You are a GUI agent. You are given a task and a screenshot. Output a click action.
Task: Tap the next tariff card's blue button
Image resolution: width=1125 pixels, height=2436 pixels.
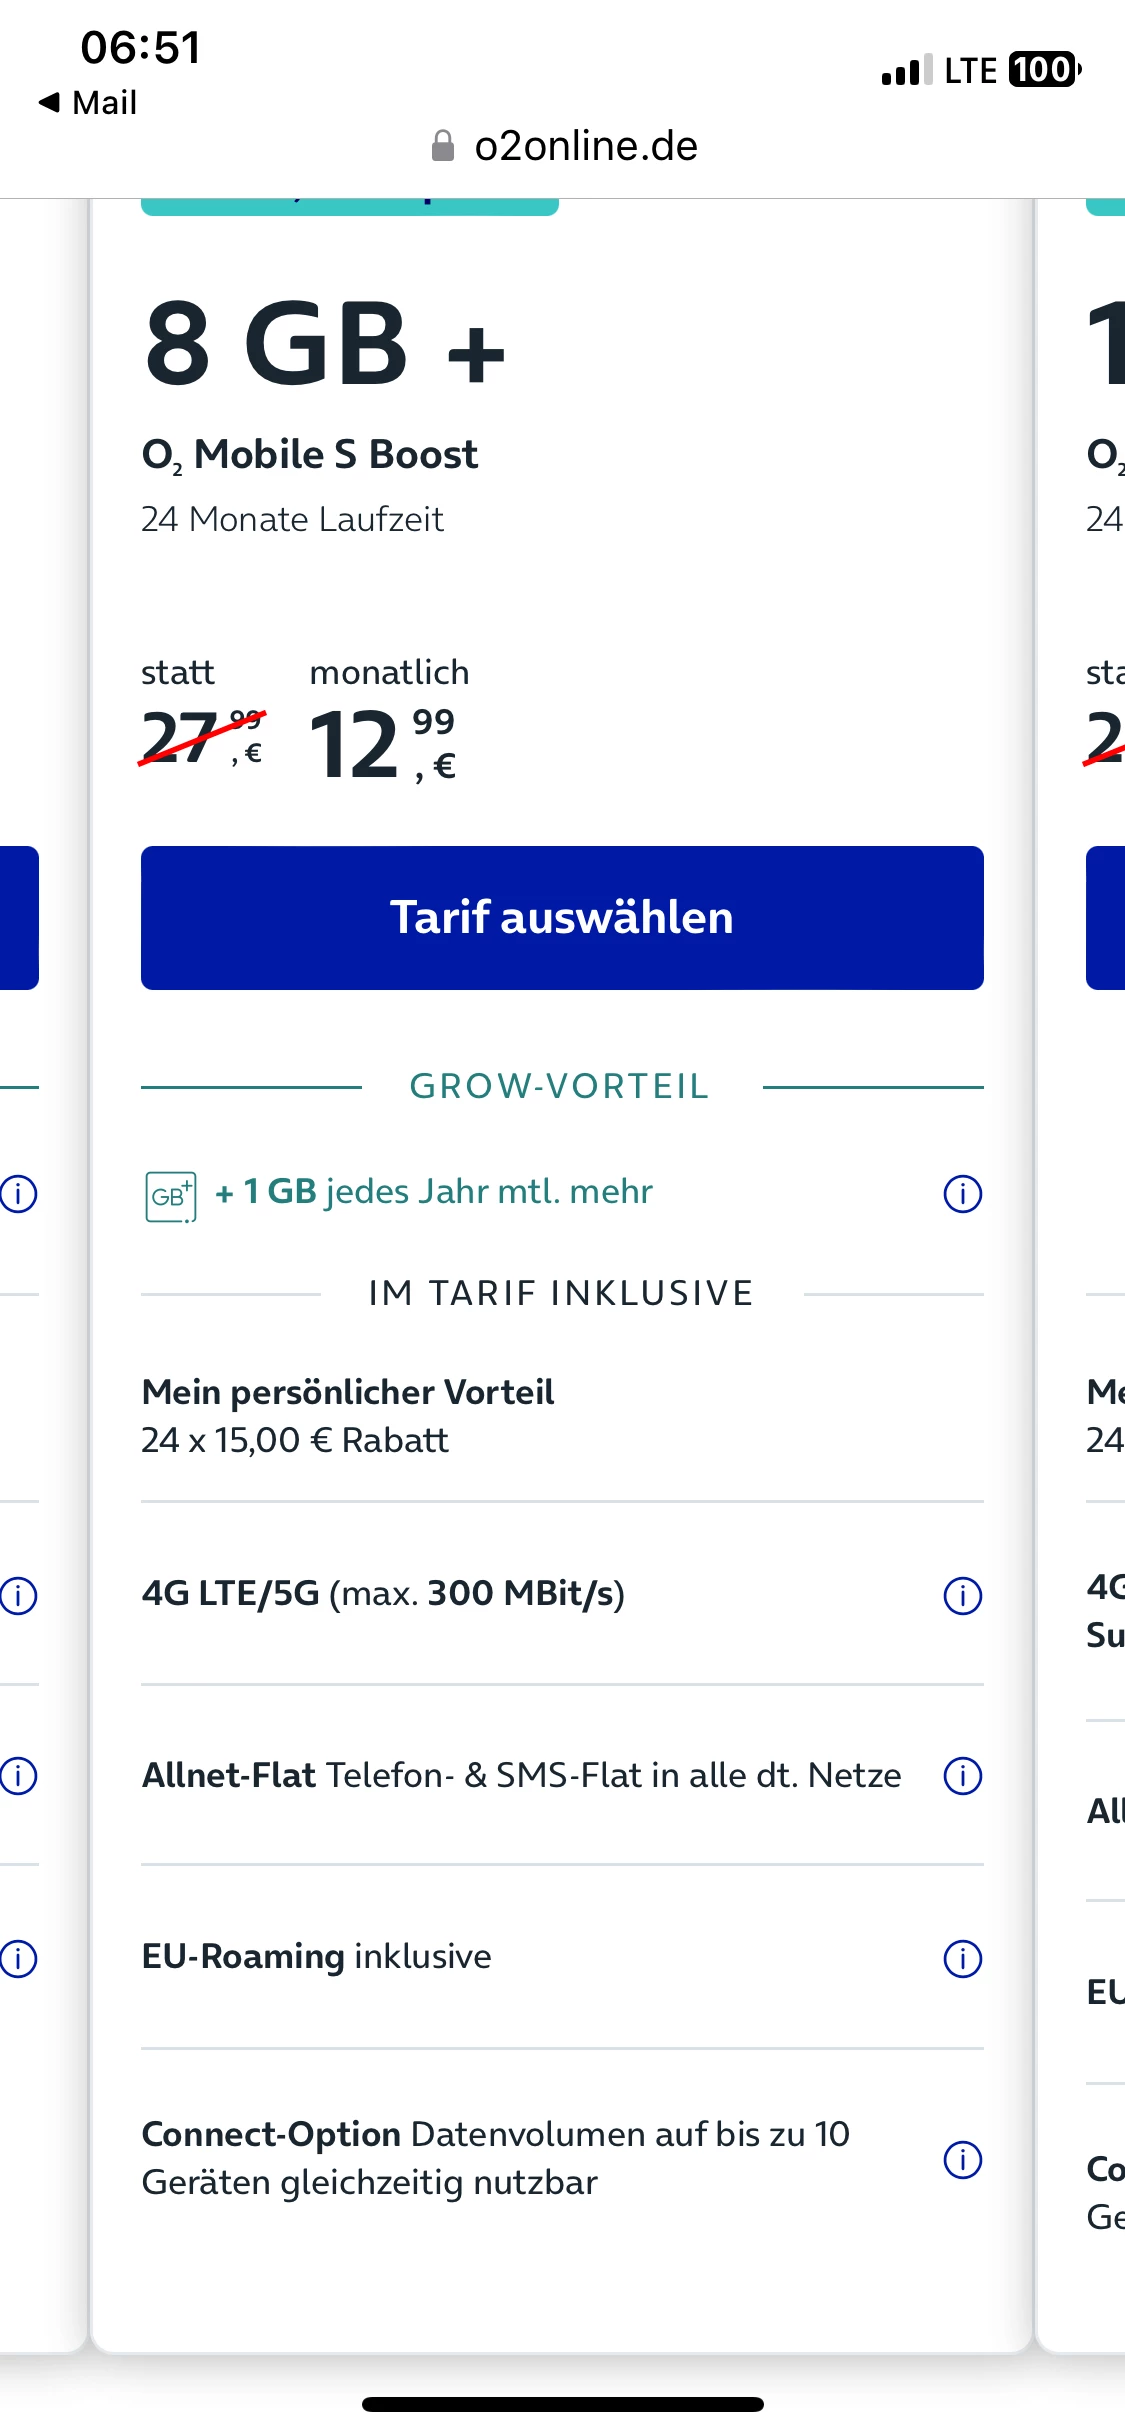point(1105,918)
